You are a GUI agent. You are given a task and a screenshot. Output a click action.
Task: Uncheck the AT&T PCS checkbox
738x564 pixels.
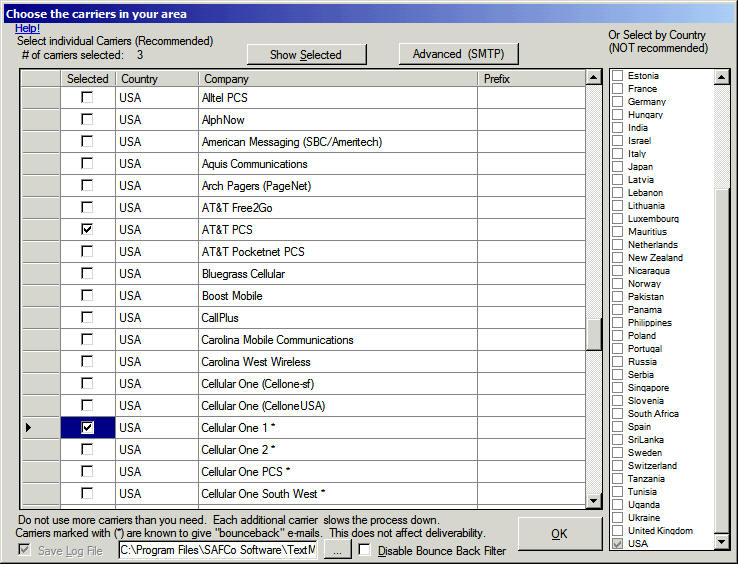[87, 229]
